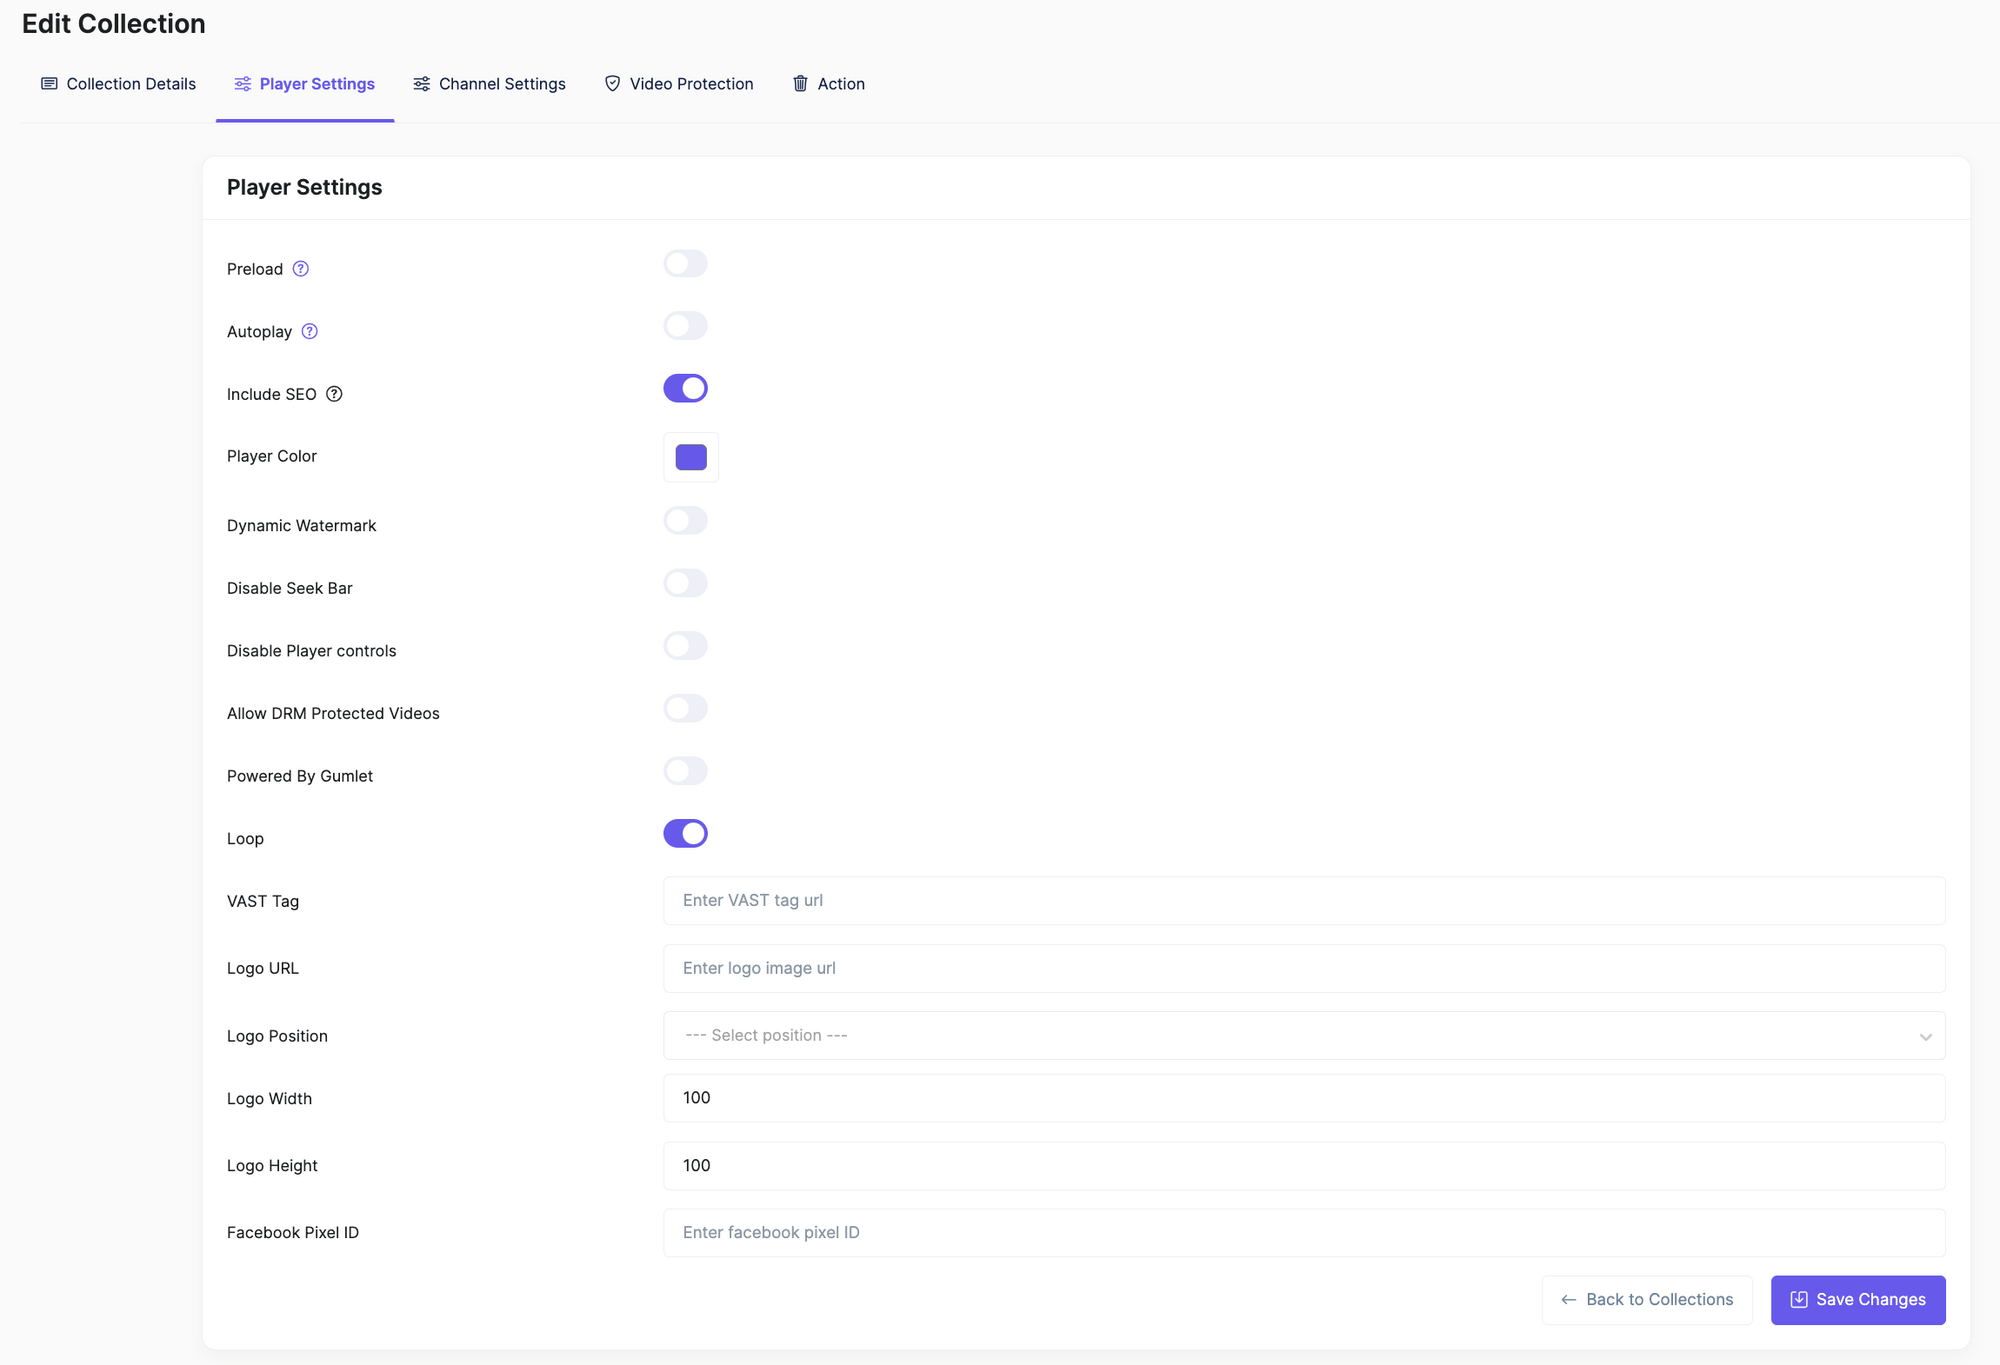This screenshot has width=2000, height=1365.
Task: Click the Channel Settings sliders icon
Action: pyautogui.click(x=422, y=84)
